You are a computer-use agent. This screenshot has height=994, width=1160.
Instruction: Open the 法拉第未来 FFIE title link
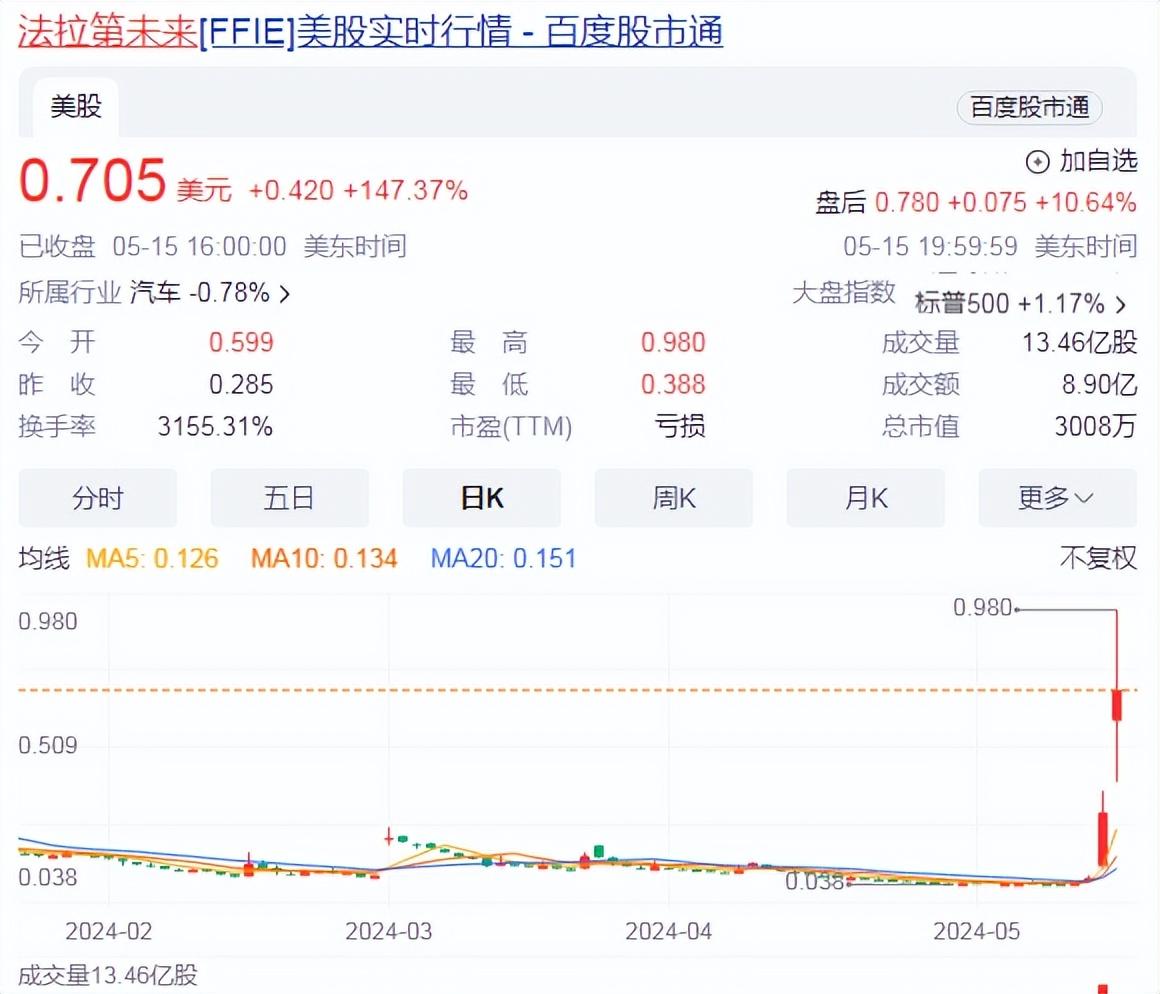point(370,31)
